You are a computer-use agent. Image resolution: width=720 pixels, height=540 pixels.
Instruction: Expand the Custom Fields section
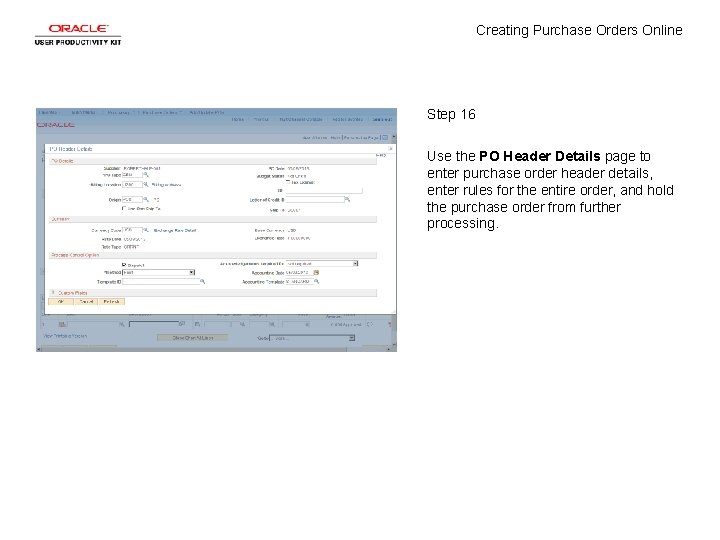(53, 292)
